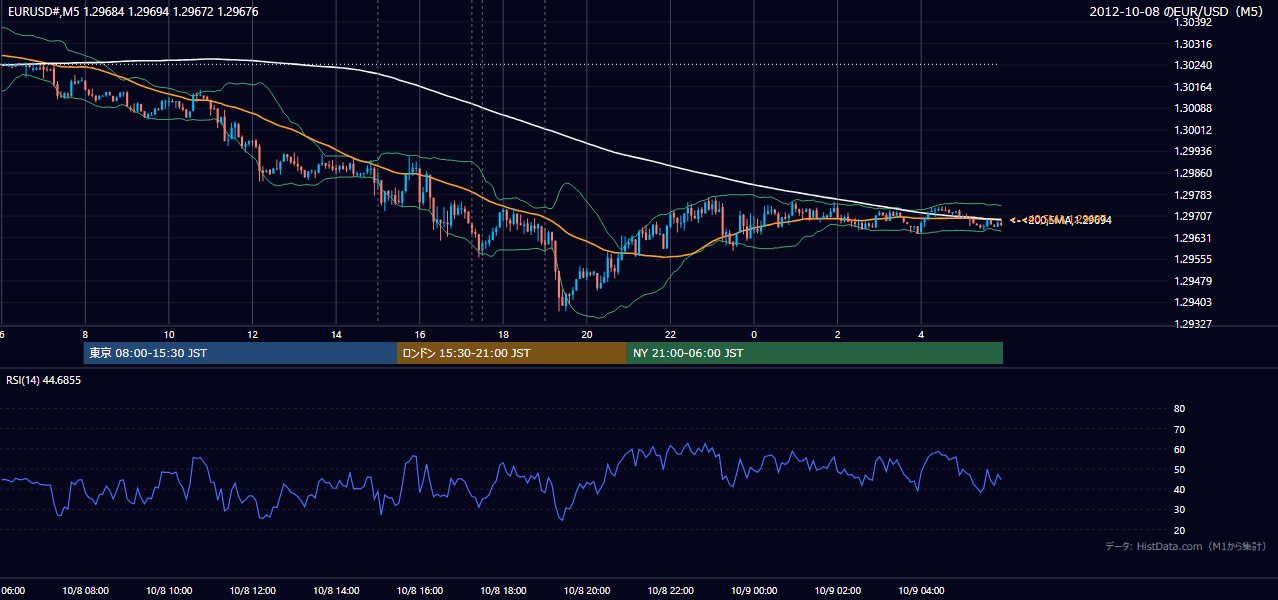Click RSI axis level 50
This screenshot has width=1278, height=600.
1179,470
